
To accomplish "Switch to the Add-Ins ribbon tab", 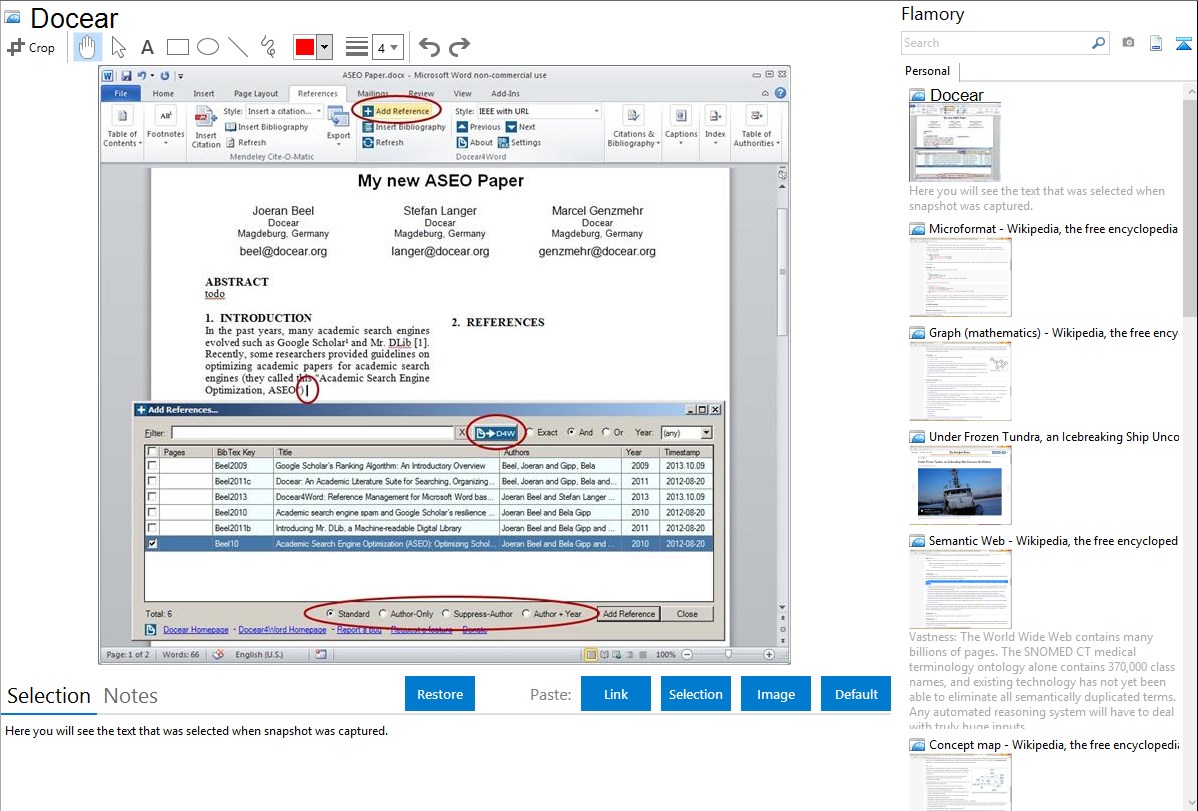I will click(505, 93).
